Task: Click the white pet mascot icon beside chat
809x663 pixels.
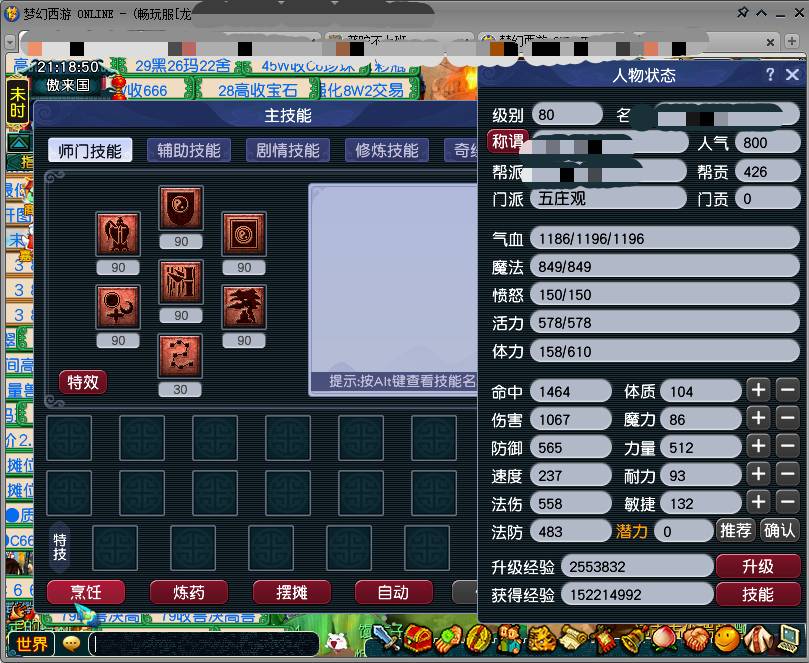Action: coord(337,642)
